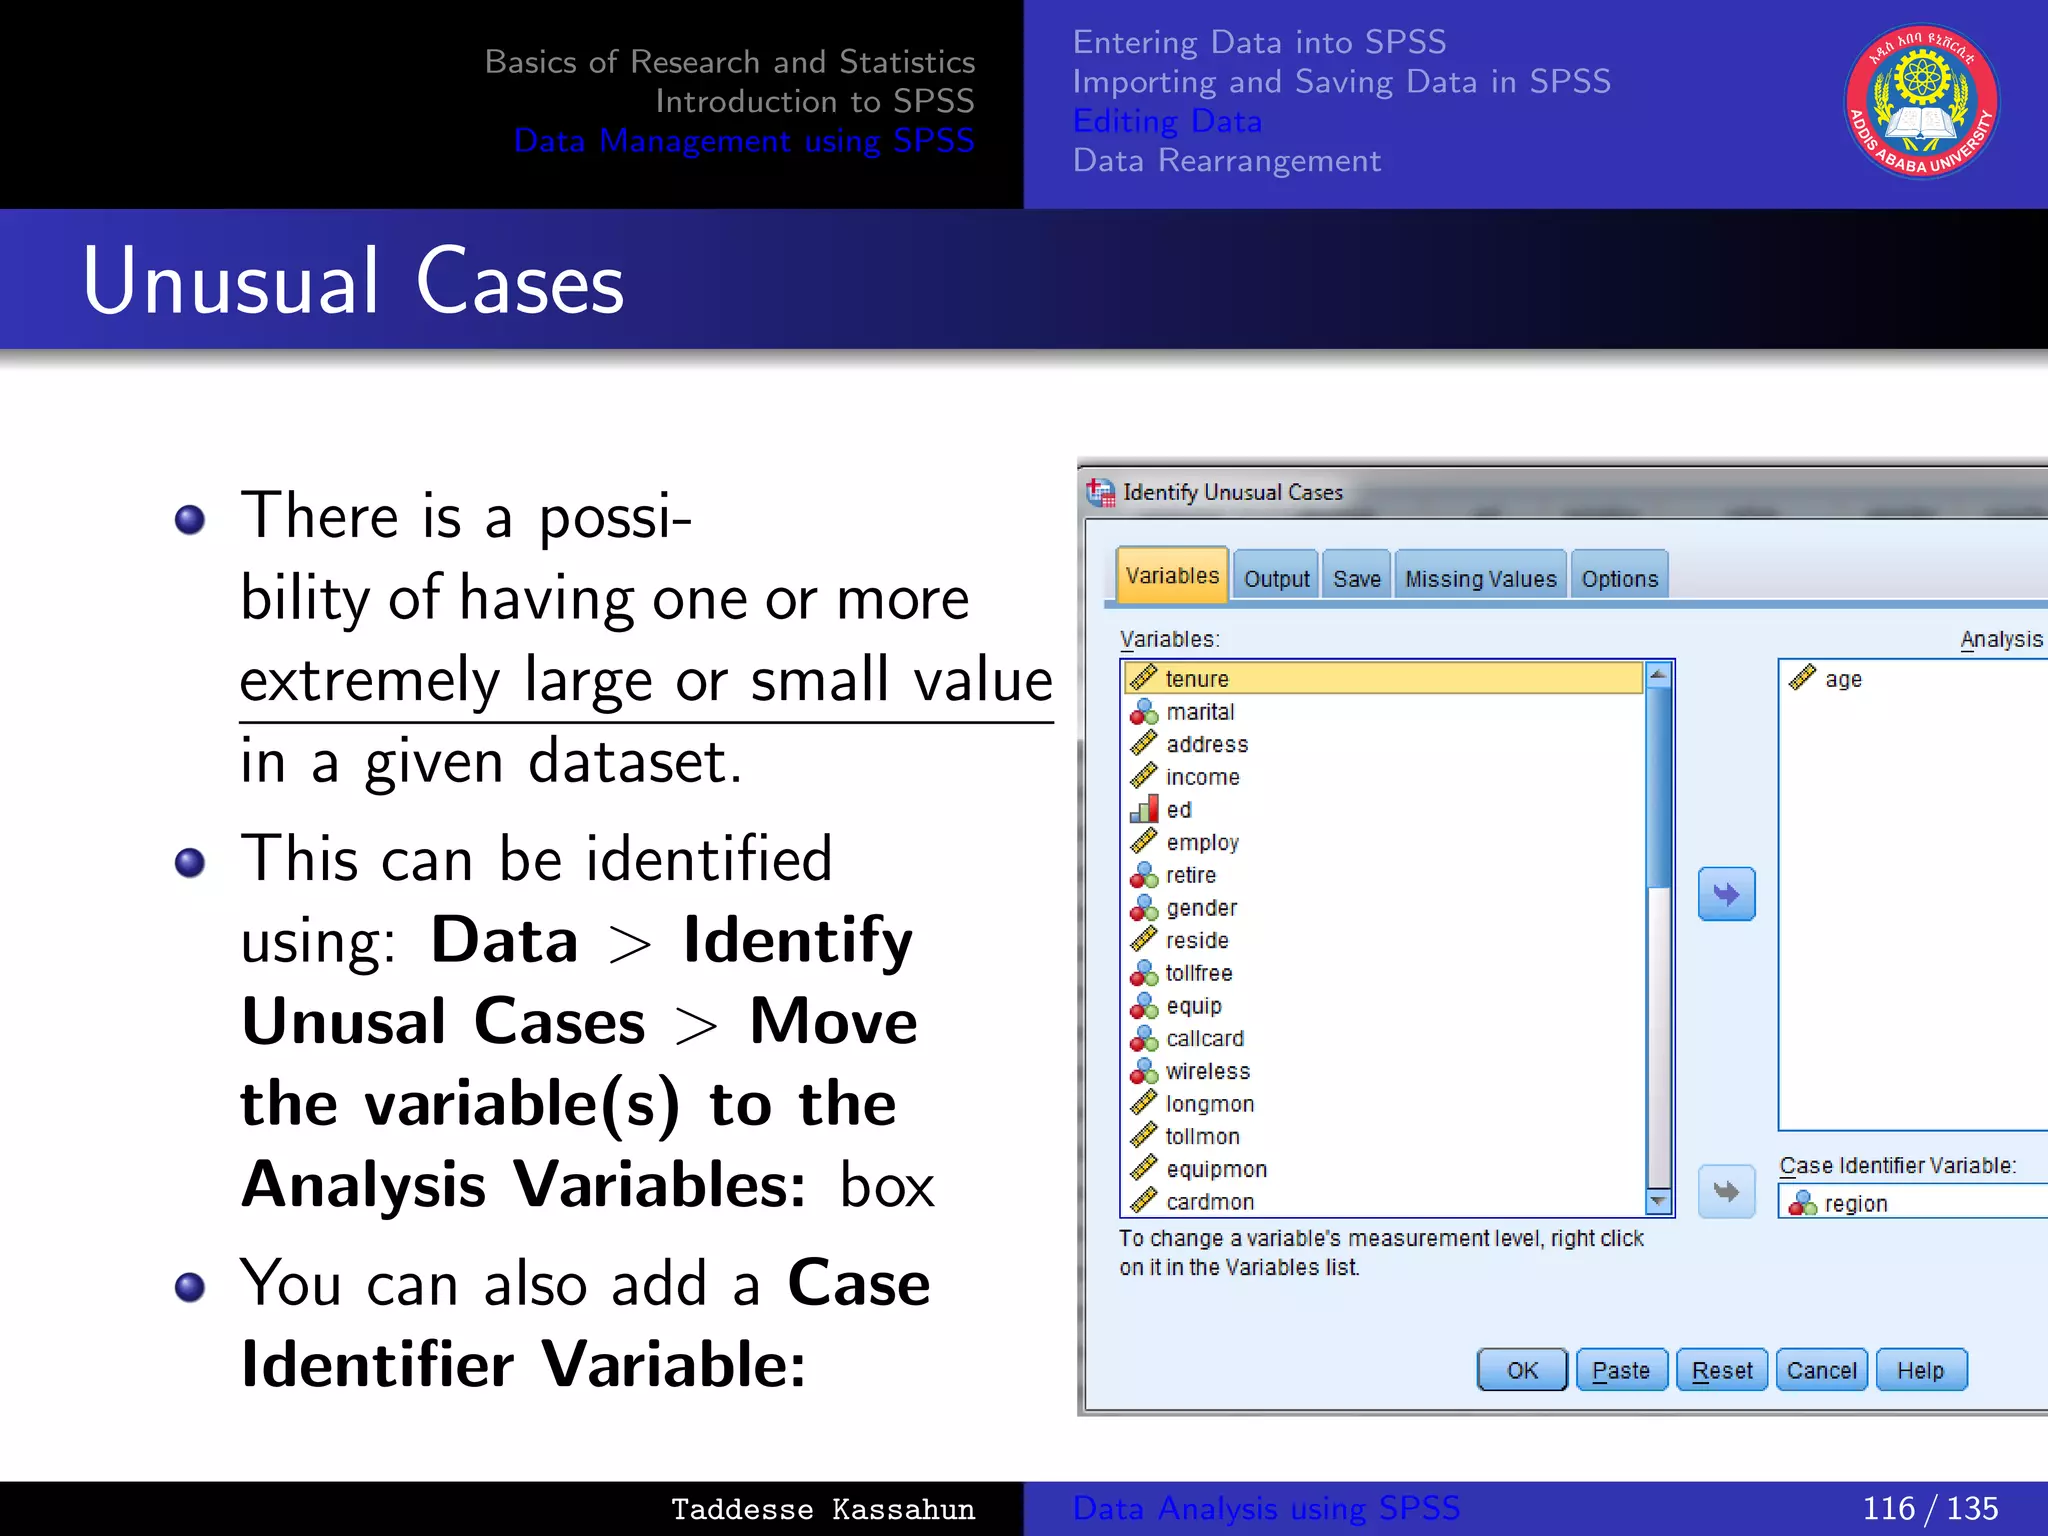Go to Data Management using SPSS section
The height and width of the screenshot is (1536, 2048).
click(x=744, y=141)
